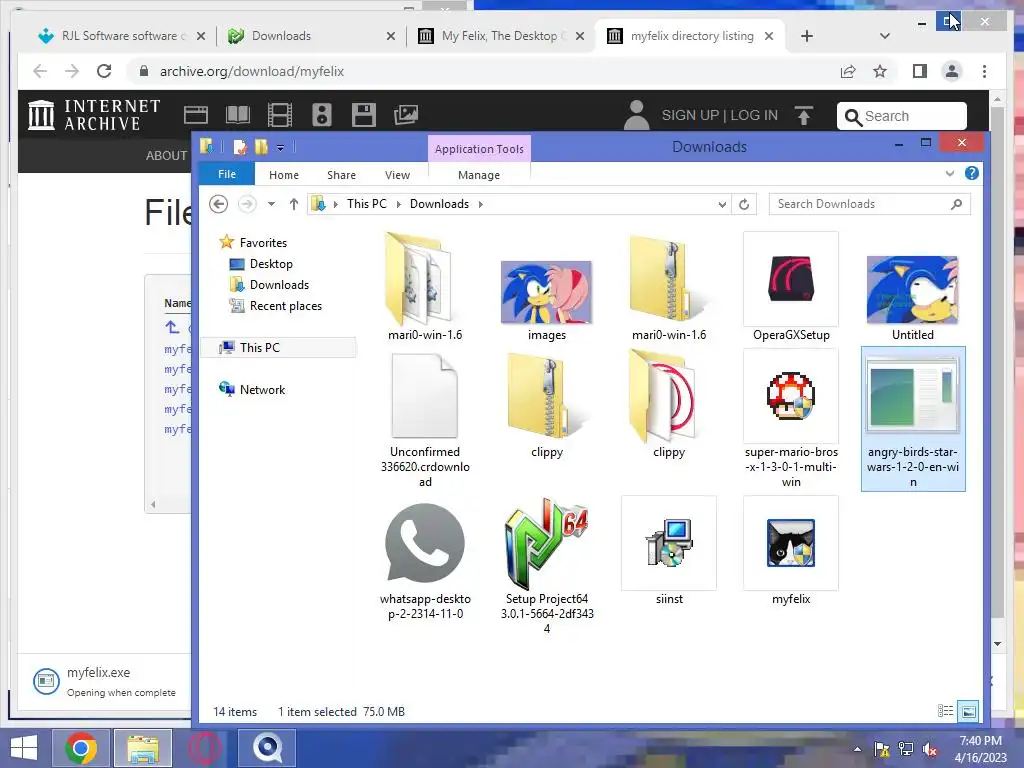Open the Wayback web icon on Internet Archive
1024x768 pixels.
tap(195, 116)
